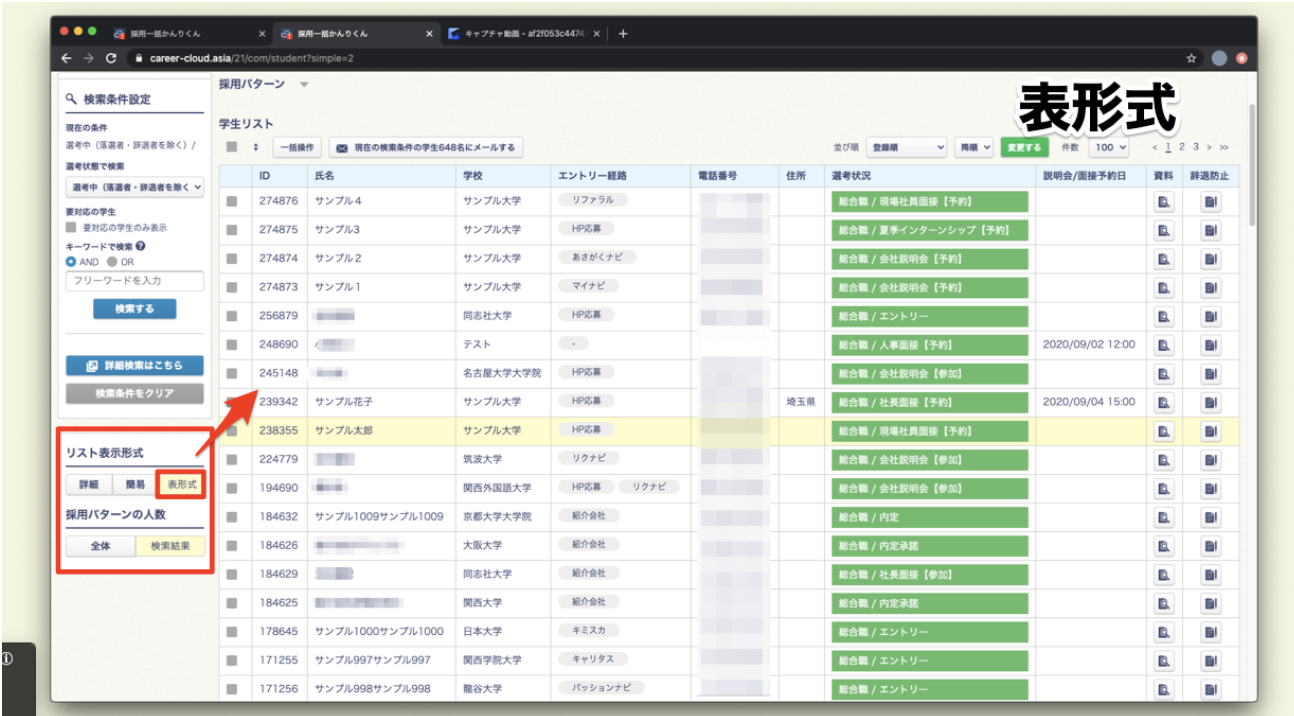Enable the 要対応の学生のみ表示 checkbox

click(x=71, y=228)
